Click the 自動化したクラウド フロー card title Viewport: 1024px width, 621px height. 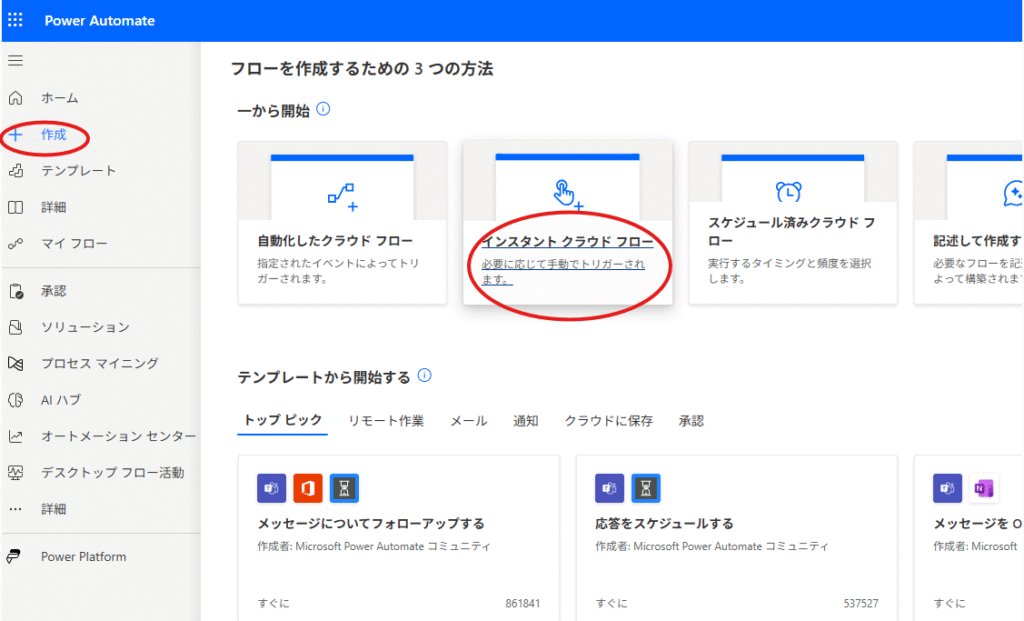[335, 241]
